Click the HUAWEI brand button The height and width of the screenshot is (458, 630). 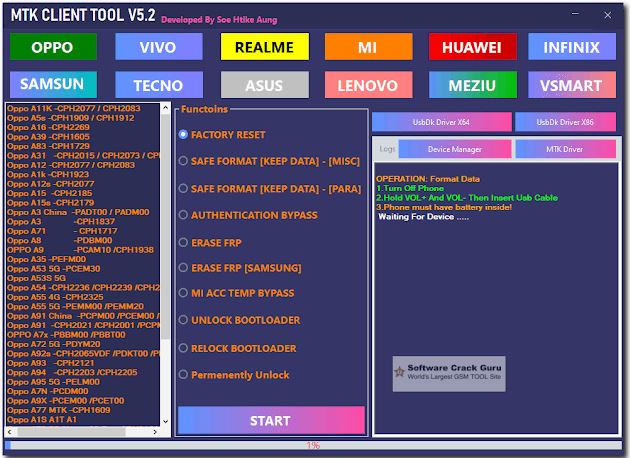tap(472, 47)
